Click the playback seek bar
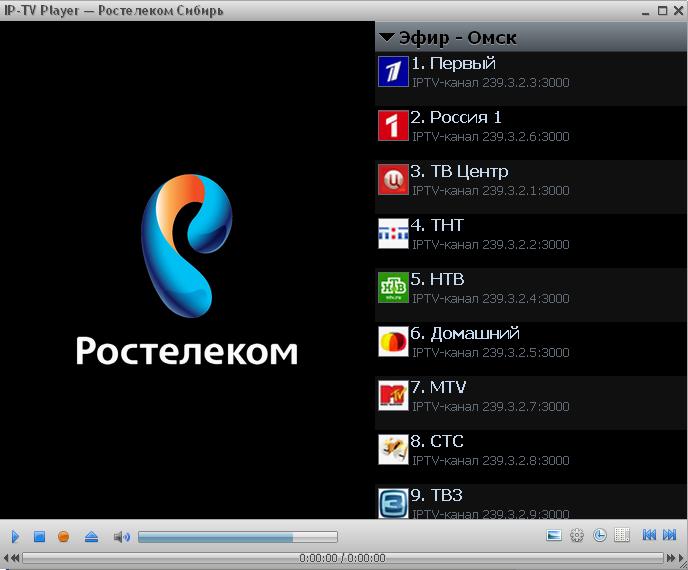The image size is (688, 570). 342,558
